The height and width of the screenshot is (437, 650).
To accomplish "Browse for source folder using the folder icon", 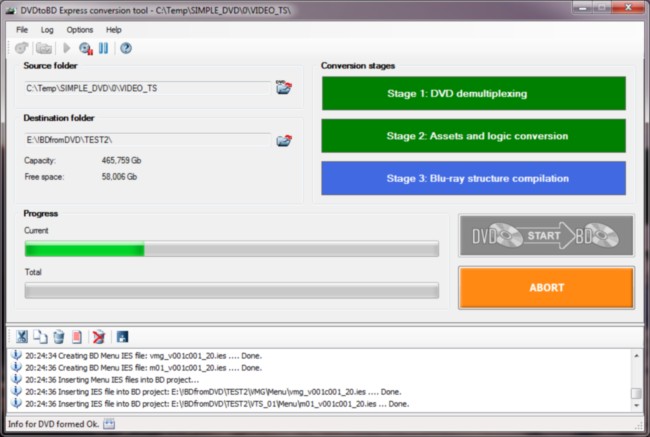I will click(x=284, y=87).
